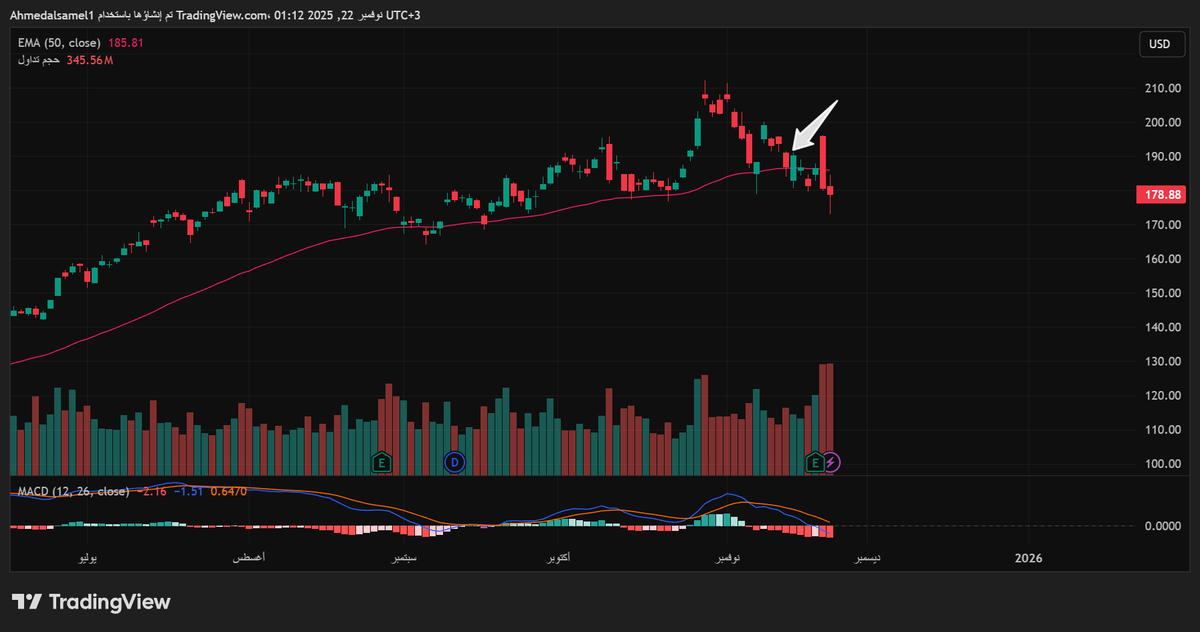Click the orange signal value 0.6470

[x=228, y=491]
